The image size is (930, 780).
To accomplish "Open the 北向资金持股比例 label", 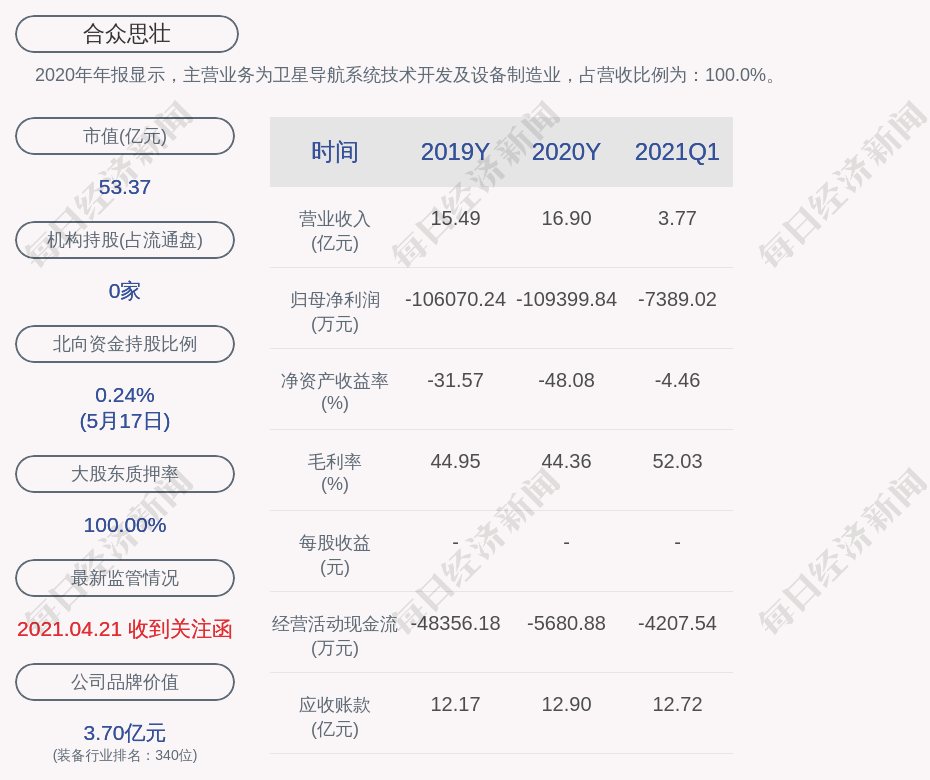I will click(125, 344).
